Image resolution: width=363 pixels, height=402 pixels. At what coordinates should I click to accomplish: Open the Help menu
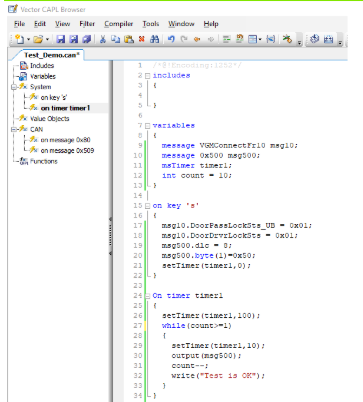pyautogui.click(x=211, y=24)
